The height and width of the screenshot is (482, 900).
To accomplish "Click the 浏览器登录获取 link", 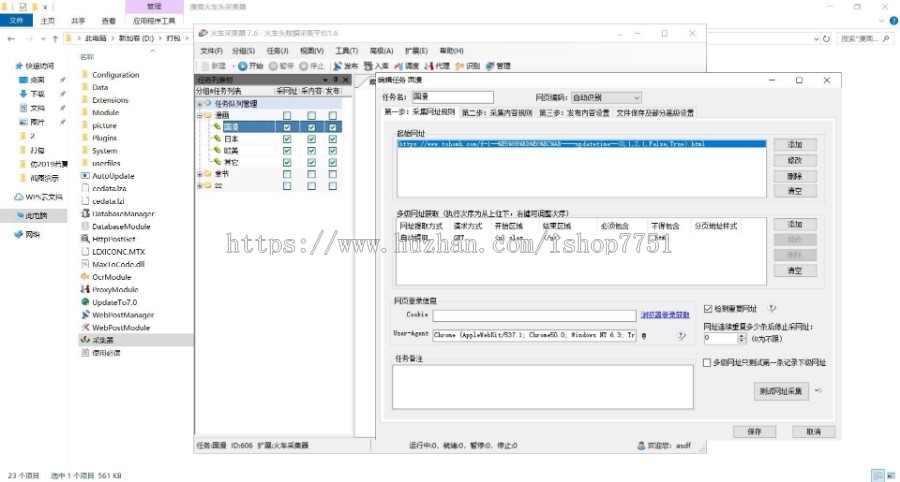I will [x=665, y=314].
